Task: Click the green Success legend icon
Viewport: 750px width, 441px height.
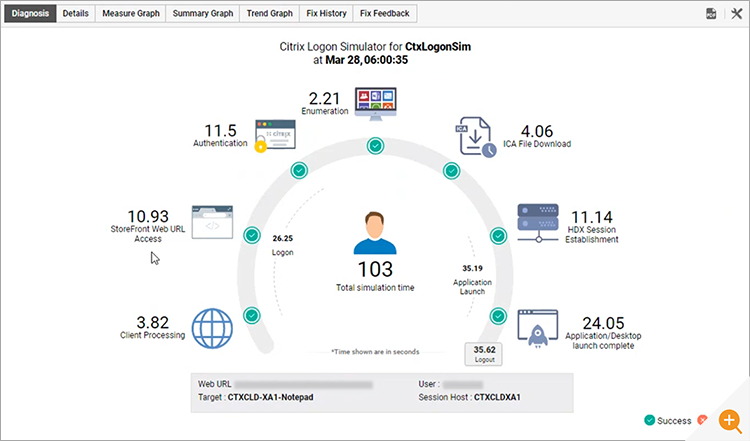Action: (650, 420)
